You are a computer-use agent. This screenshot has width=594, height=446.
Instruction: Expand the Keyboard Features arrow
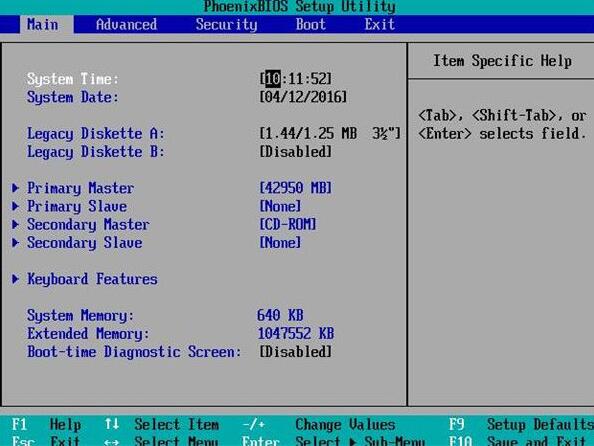(16, 279)
